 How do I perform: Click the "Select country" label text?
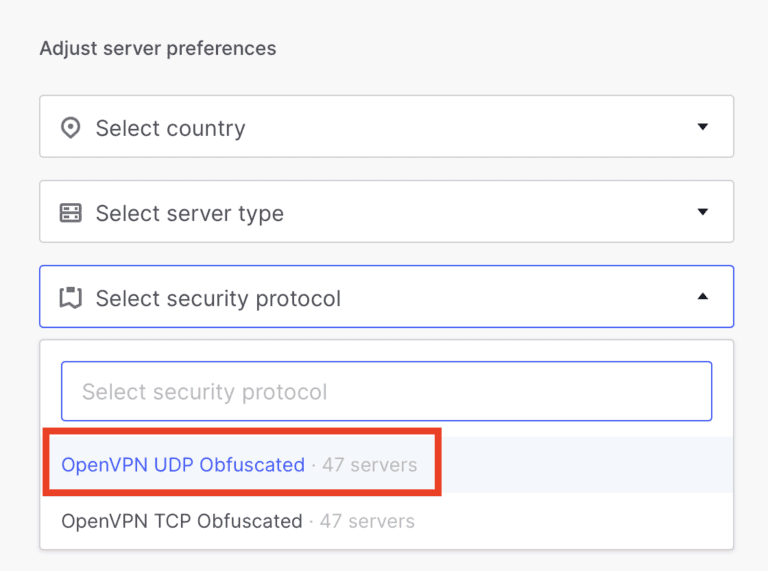click(170, 128)
